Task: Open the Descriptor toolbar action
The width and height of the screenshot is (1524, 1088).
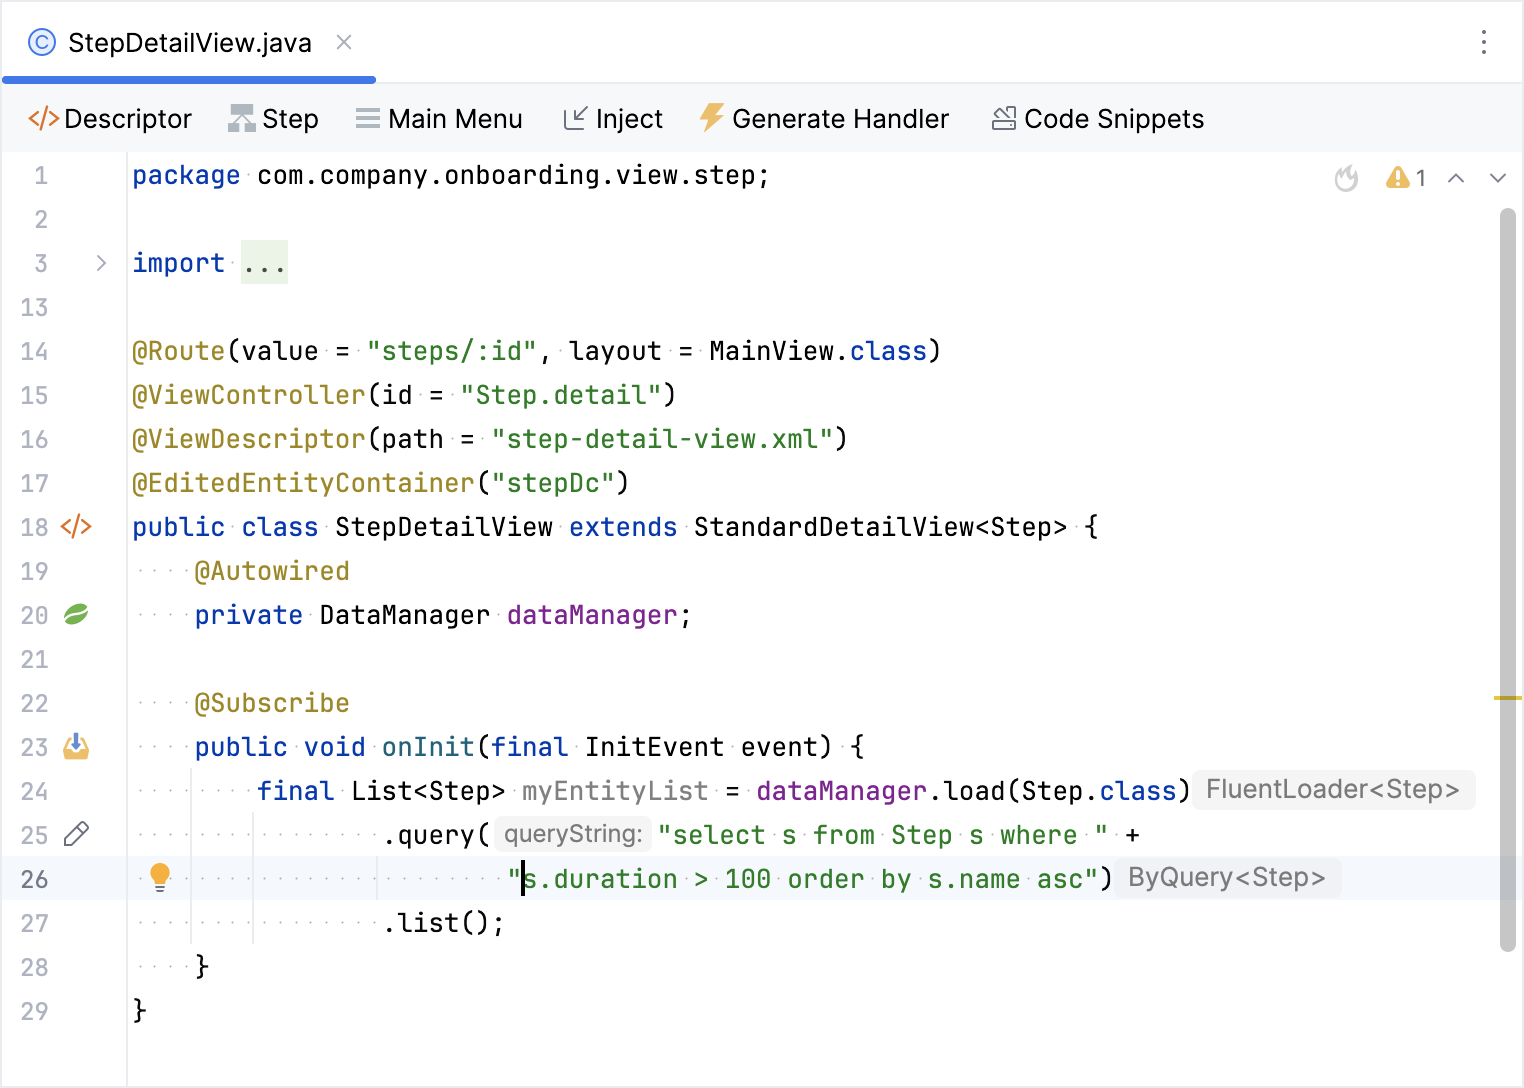Action: tap(110, 118)
